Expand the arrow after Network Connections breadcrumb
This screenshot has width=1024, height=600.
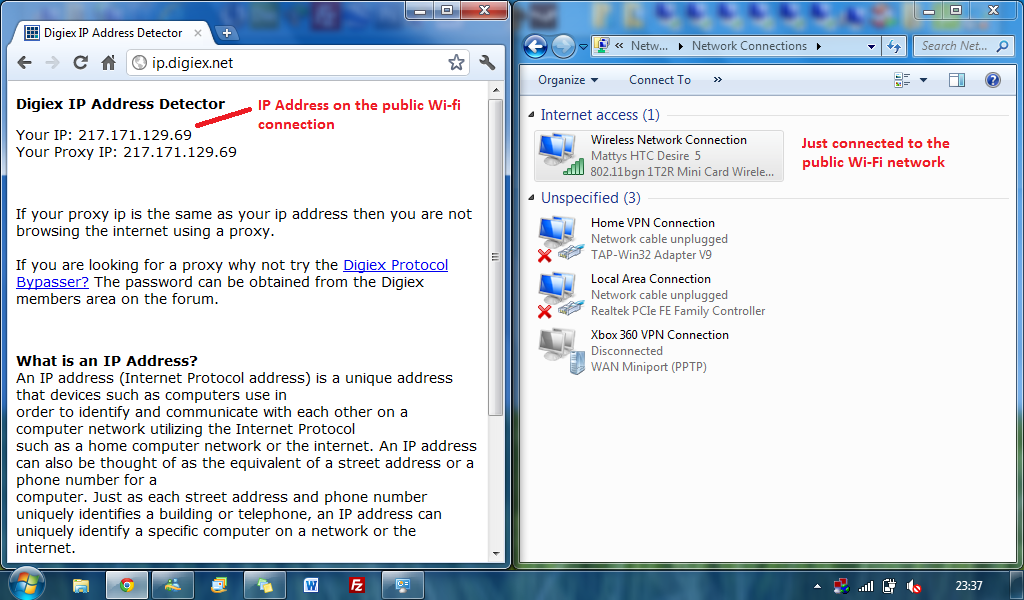click(x=818, y=46)
